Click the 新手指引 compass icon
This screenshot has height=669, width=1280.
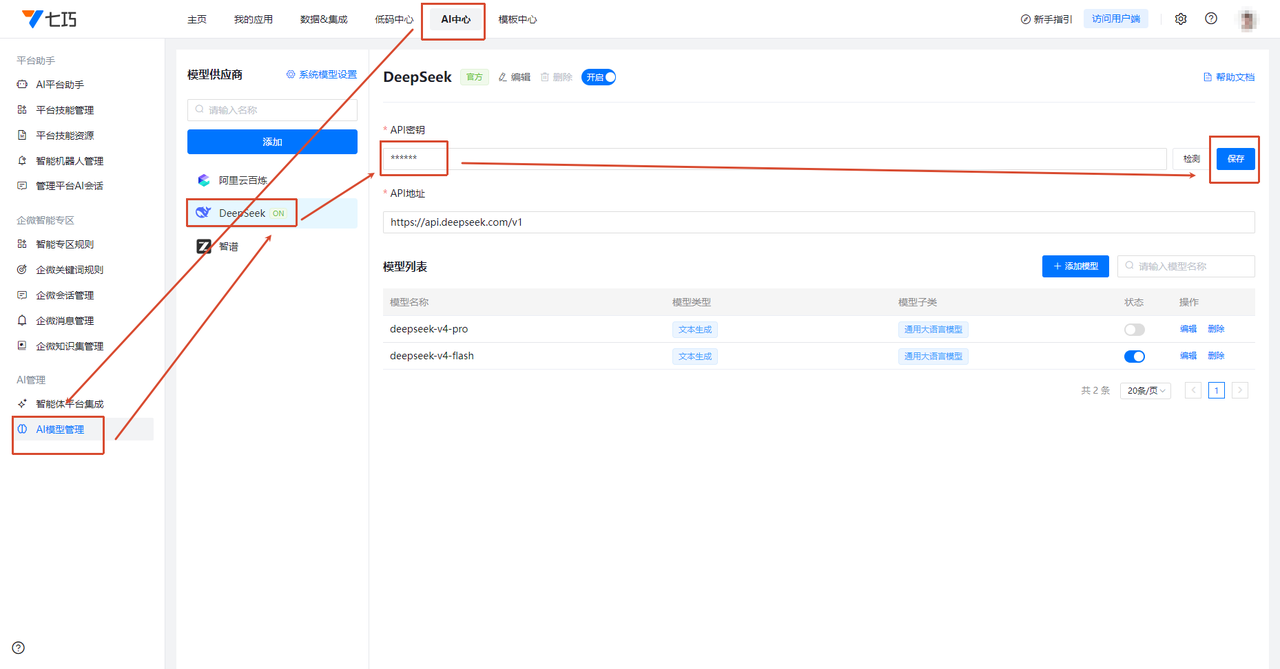(x=1025, y=19)
